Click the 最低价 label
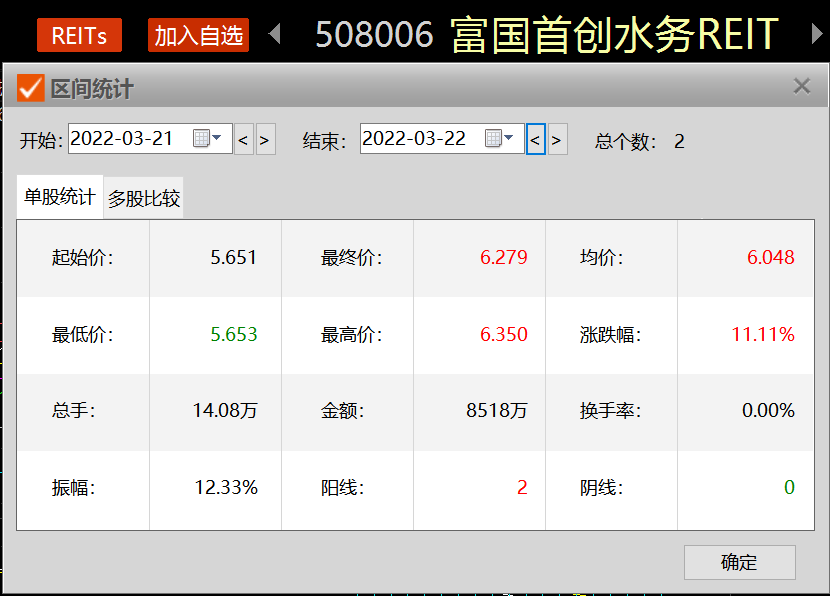Viewport: 830px width, 596px height. 83,335
